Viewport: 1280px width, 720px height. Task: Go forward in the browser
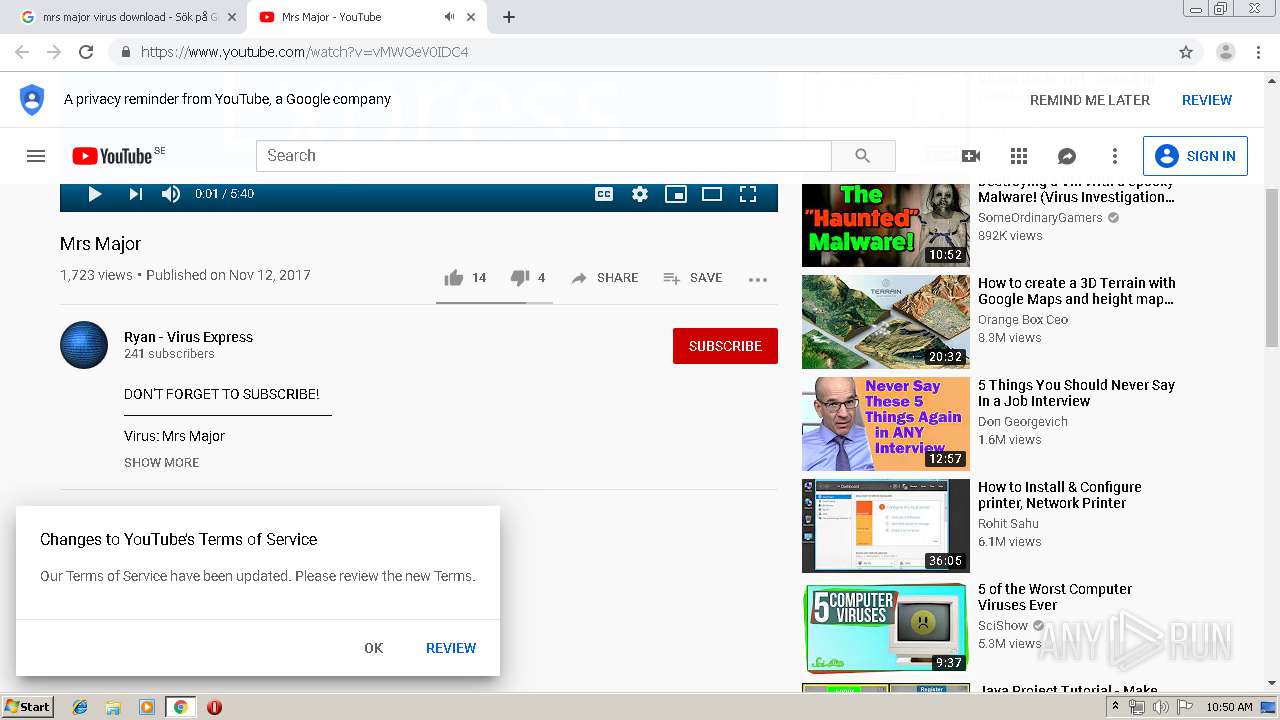tap(54, 52)
